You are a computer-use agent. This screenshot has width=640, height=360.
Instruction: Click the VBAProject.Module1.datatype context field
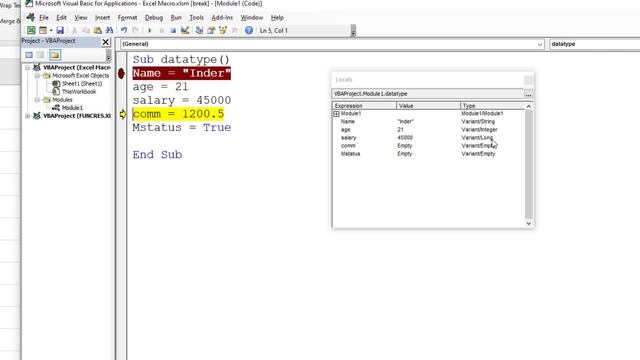coord(428,94)
